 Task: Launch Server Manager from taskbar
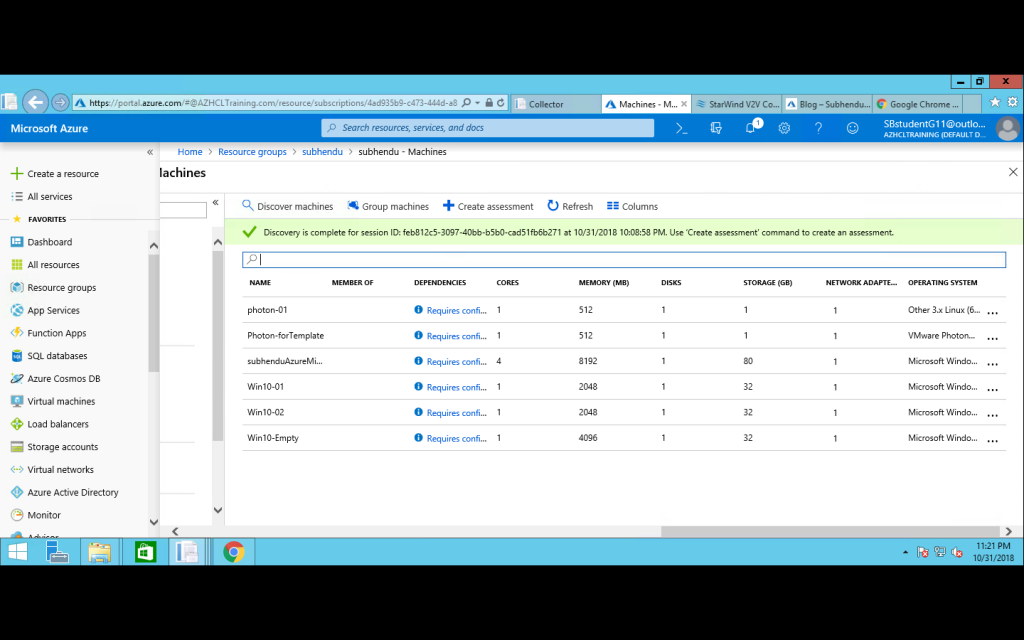pos(57,552)
